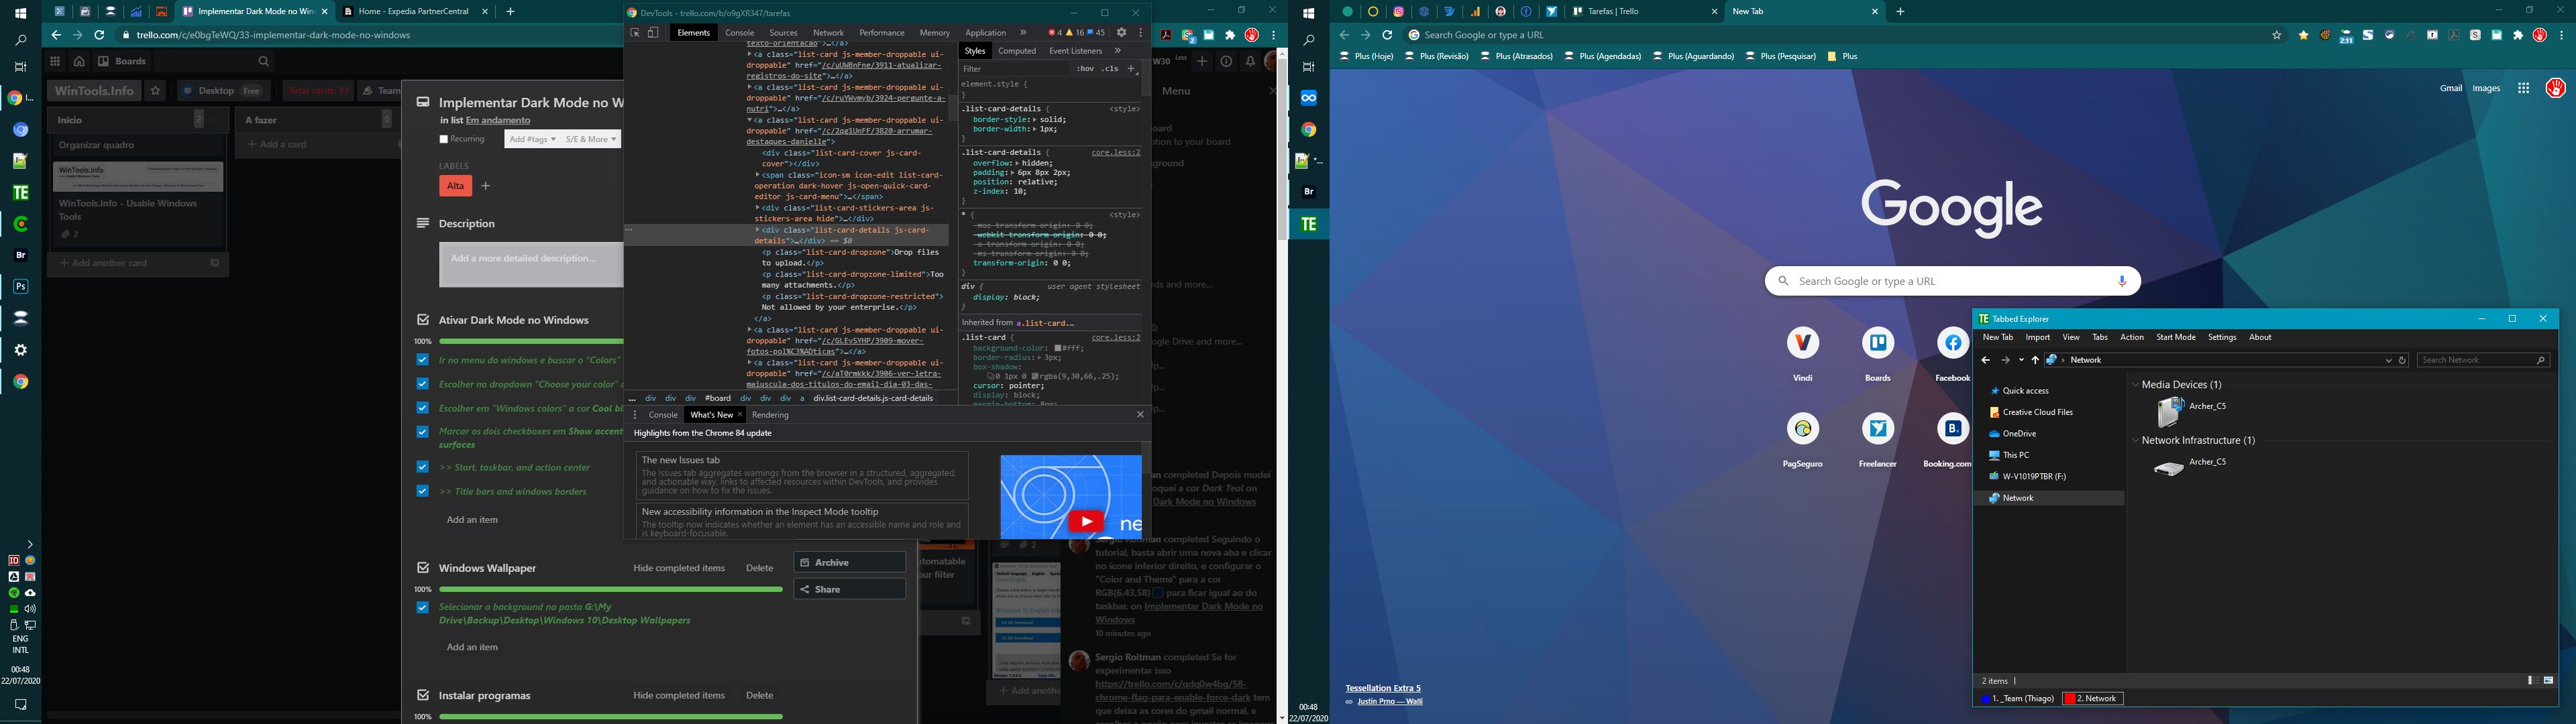Image resolution: width=2576 pixels, height=724 pixels.
Task: Open the Google apps grid icon
Action: coord(2523,88)
